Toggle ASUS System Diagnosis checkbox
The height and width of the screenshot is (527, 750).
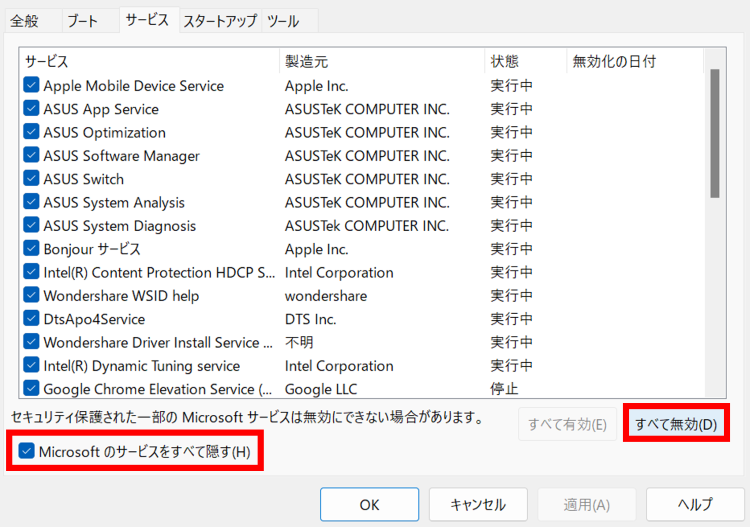click(x=31, y=225)
